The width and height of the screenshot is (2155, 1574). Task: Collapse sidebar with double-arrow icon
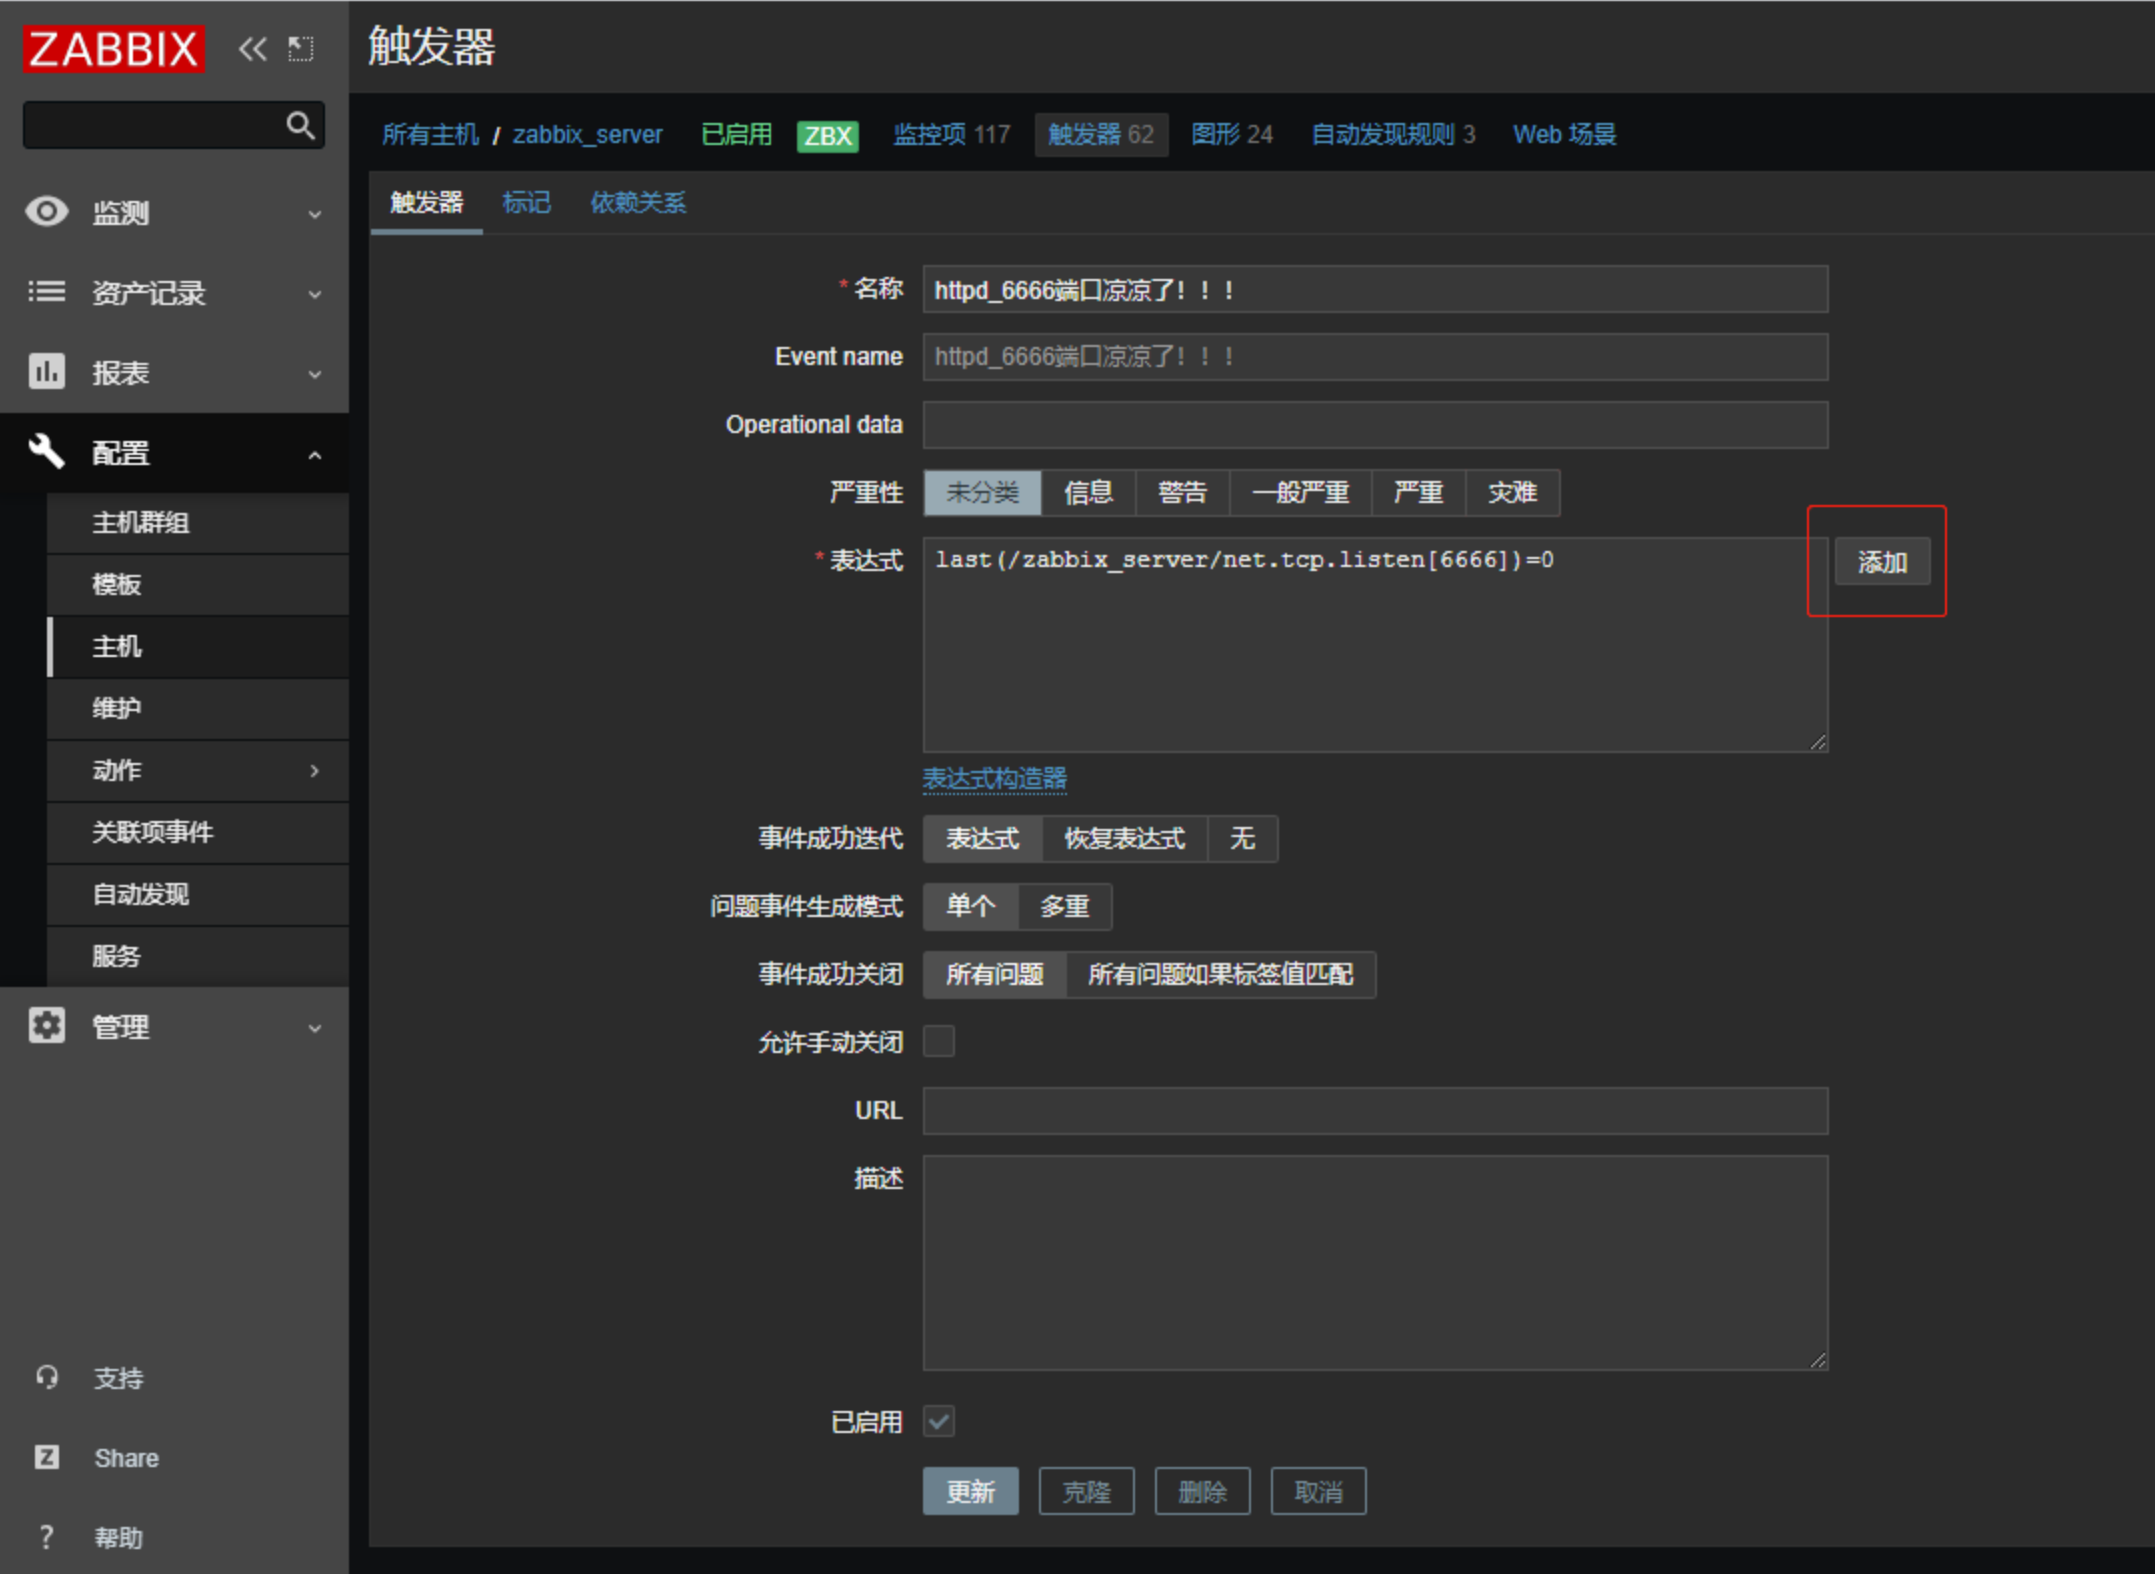tap(252, 48)
